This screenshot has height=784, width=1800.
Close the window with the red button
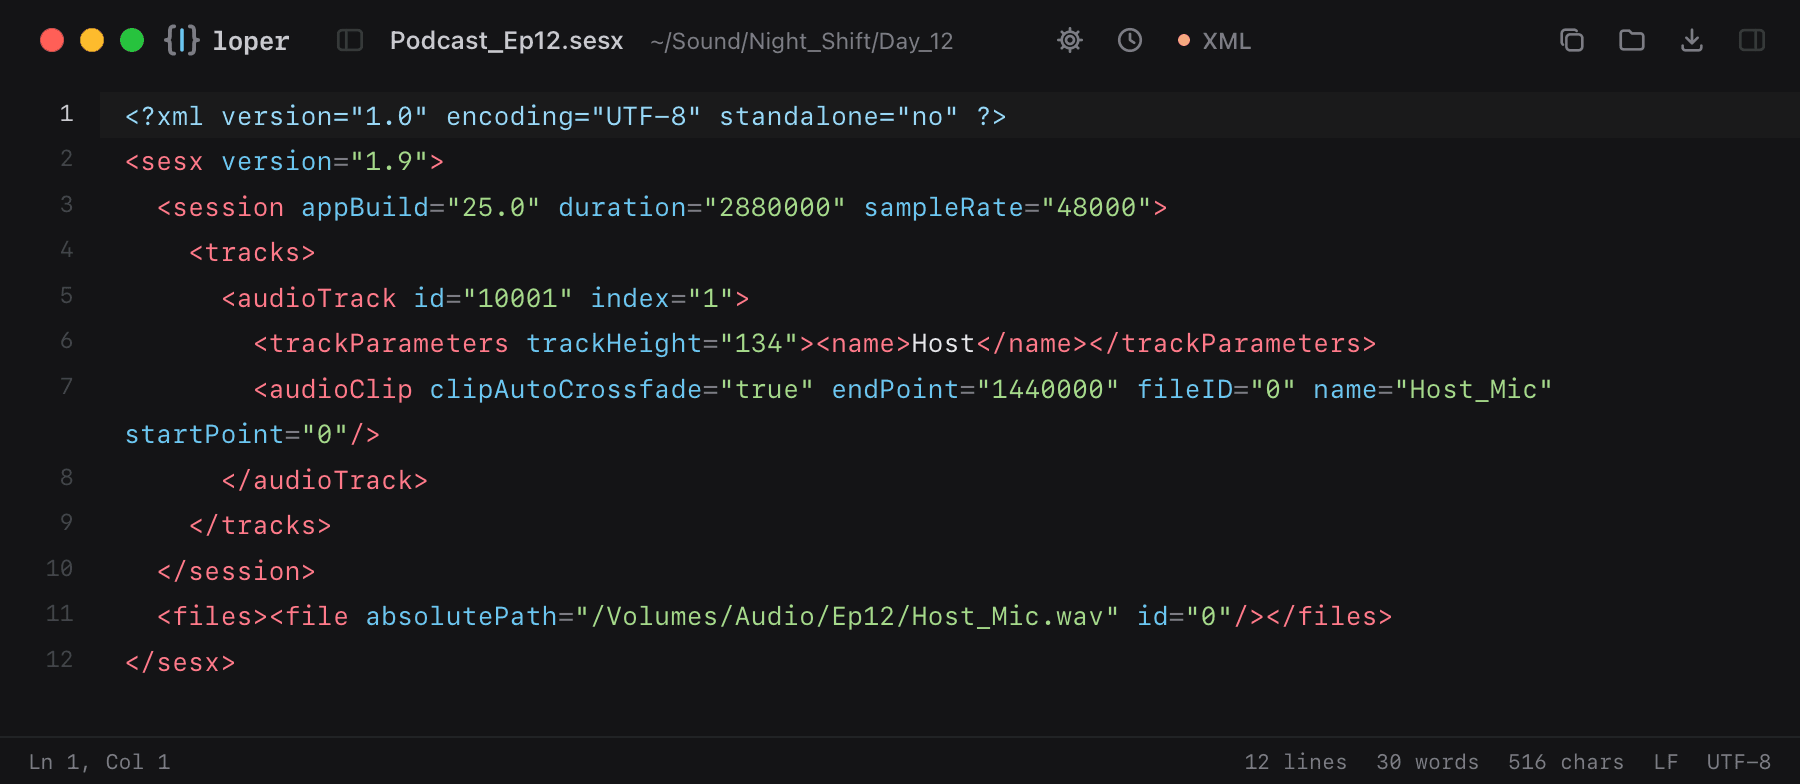point(52,40)
